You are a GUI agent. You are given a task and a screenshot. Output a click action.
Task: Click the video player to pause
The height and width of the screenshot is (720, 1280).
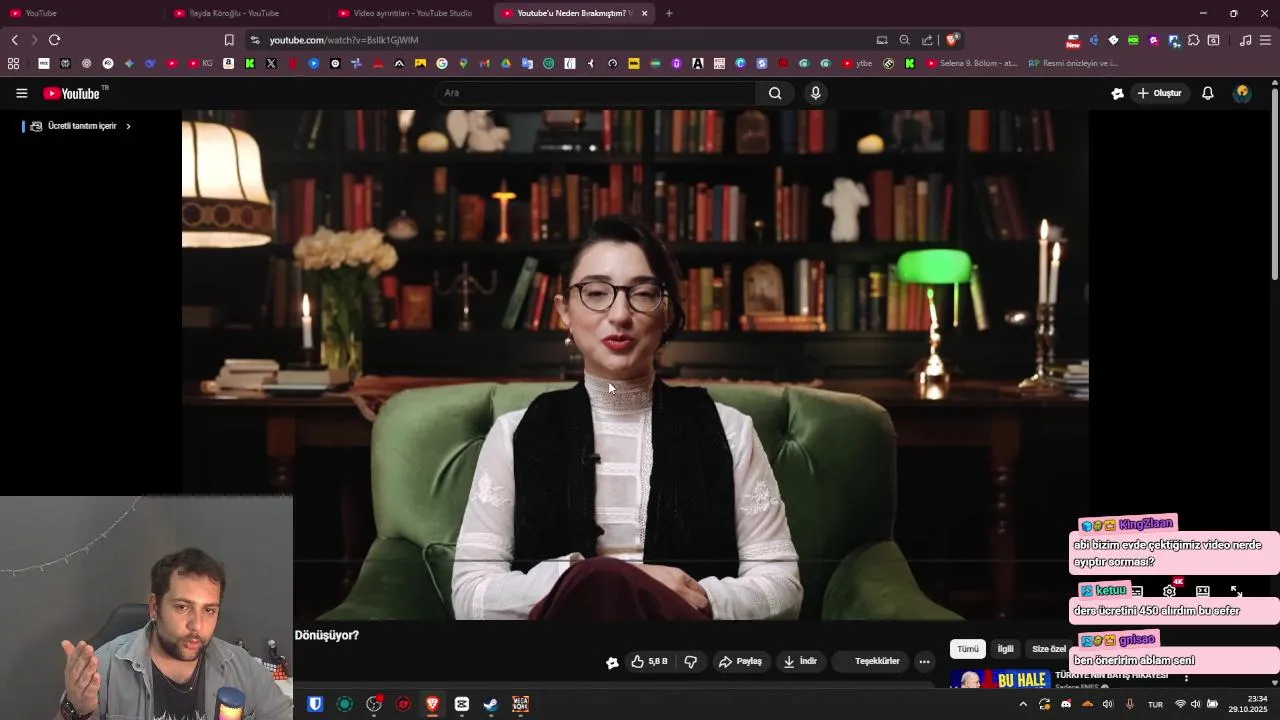tap(635, 365)
